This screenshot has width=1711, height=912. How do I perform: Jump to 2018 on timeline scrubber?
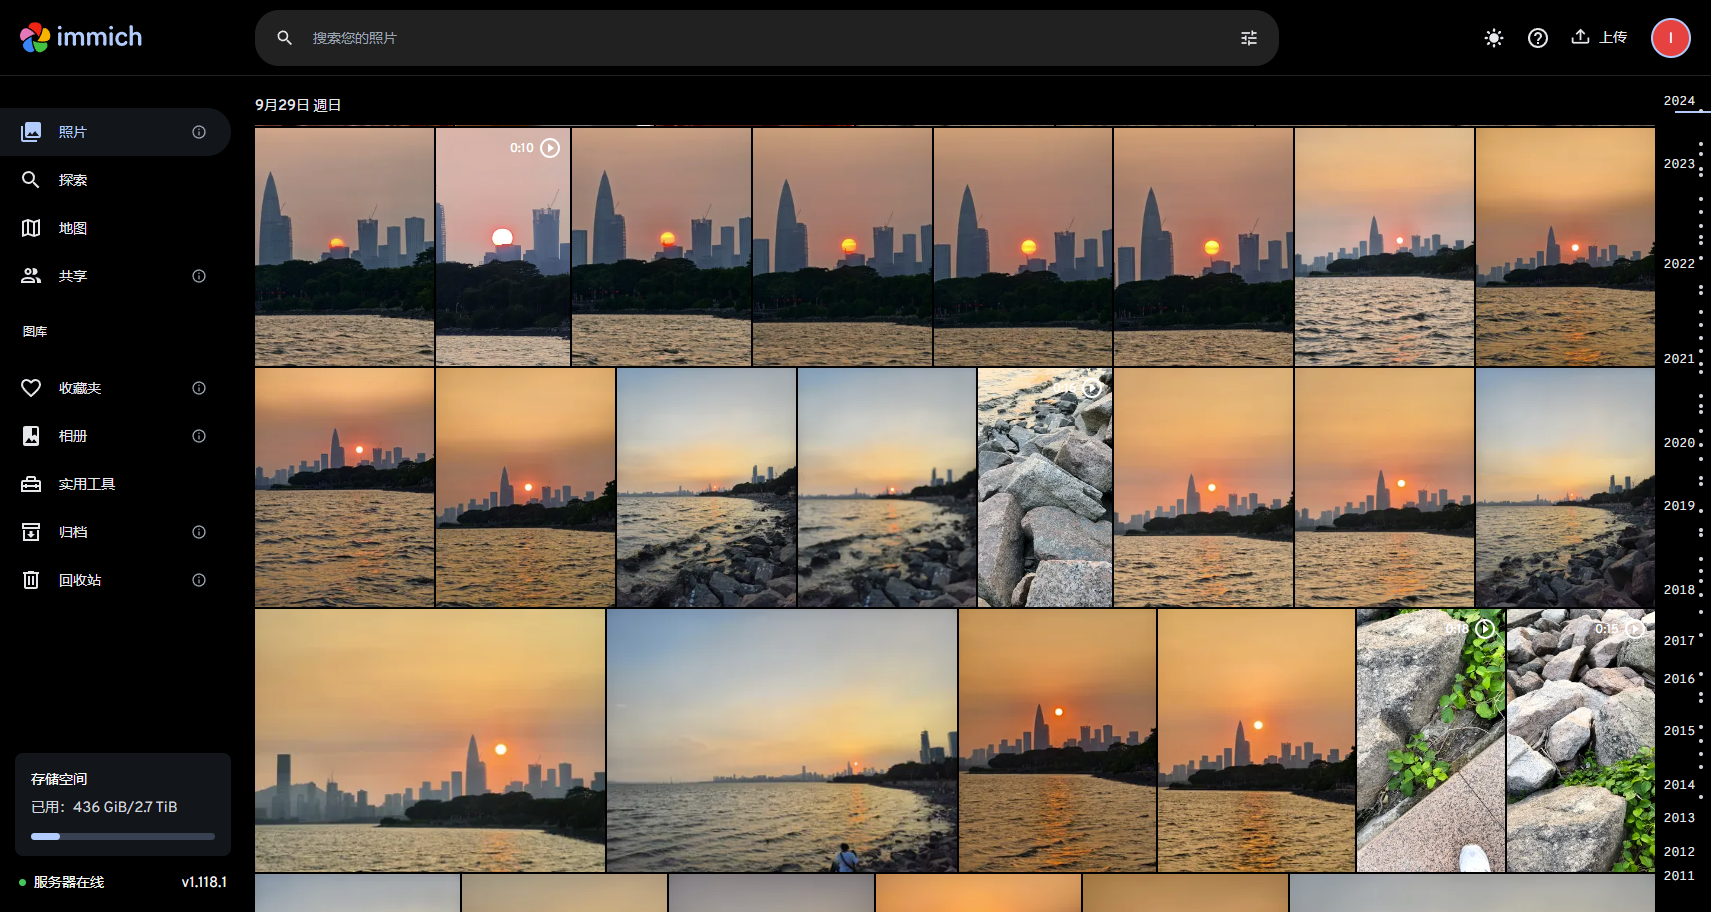pyautogui.click(x=1679, y=590)
